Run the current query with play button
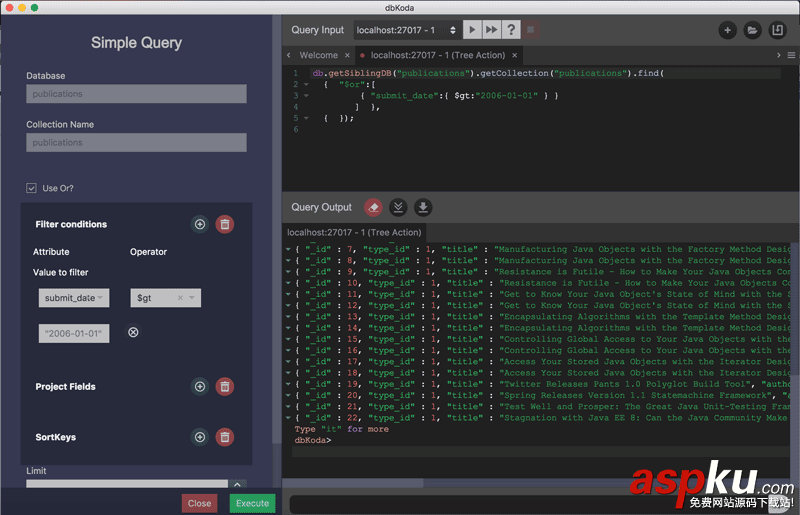This screenshot has height=515, width=800. click(x=471, y=31)
